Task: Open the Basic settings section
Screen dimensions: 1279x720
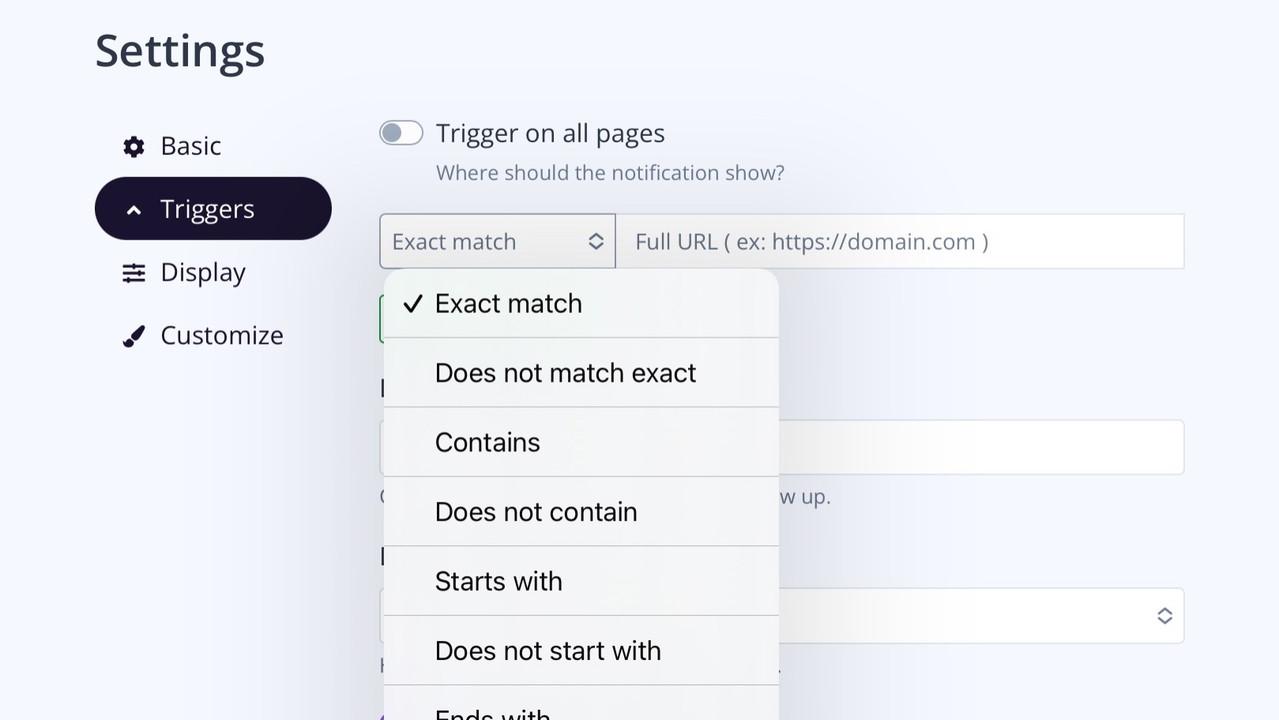Action: [190, 146]
